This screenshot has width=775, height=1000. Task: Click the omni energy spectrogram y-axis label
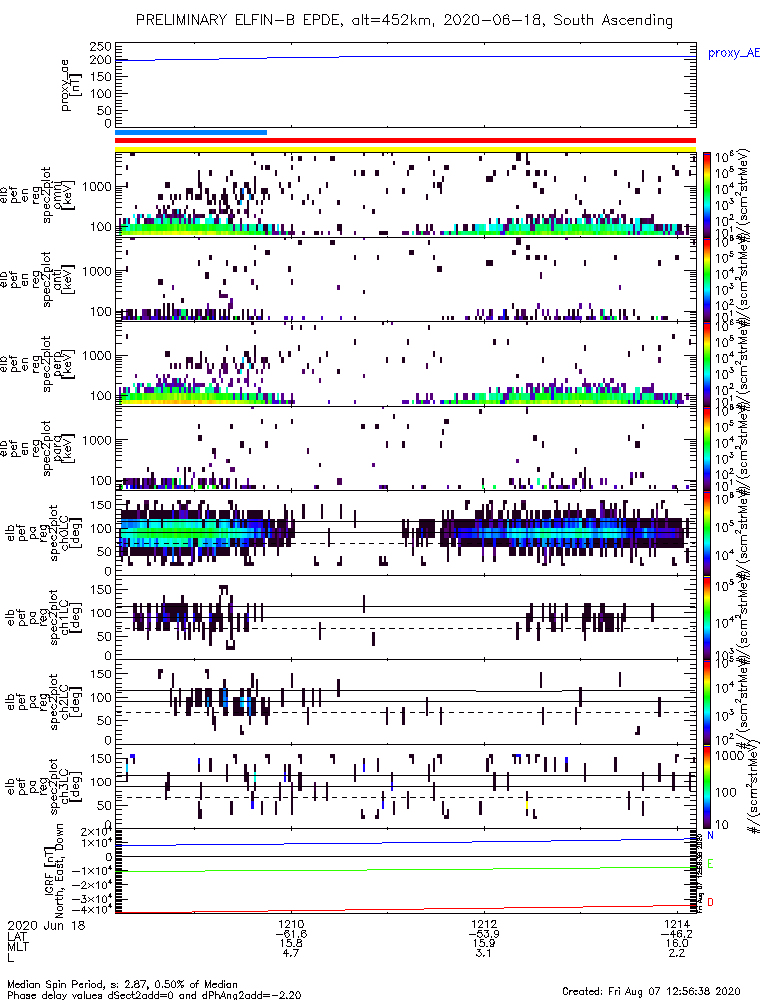click(38, 195)
